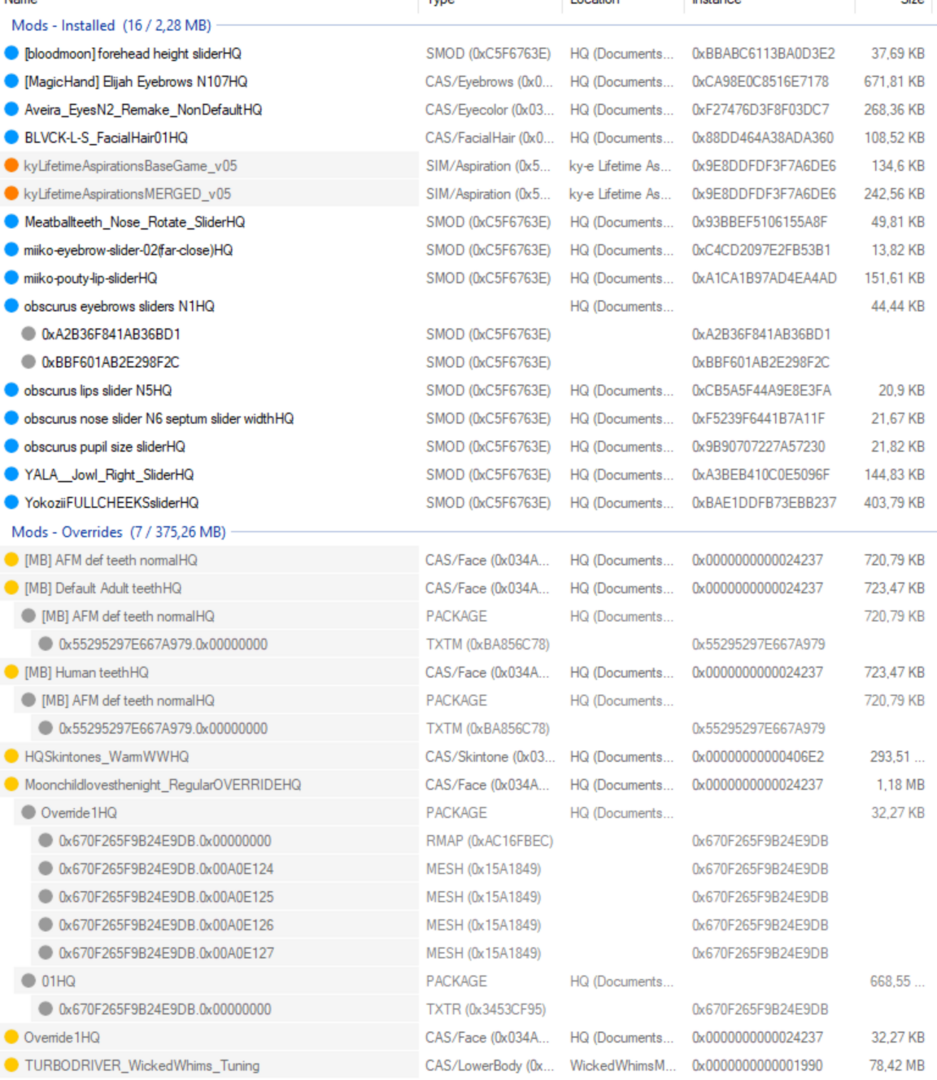Click the blue dot for Meatballteeth_Nose_Rotate_SliderHQ

pyautogui.click(x=11, y=222)
